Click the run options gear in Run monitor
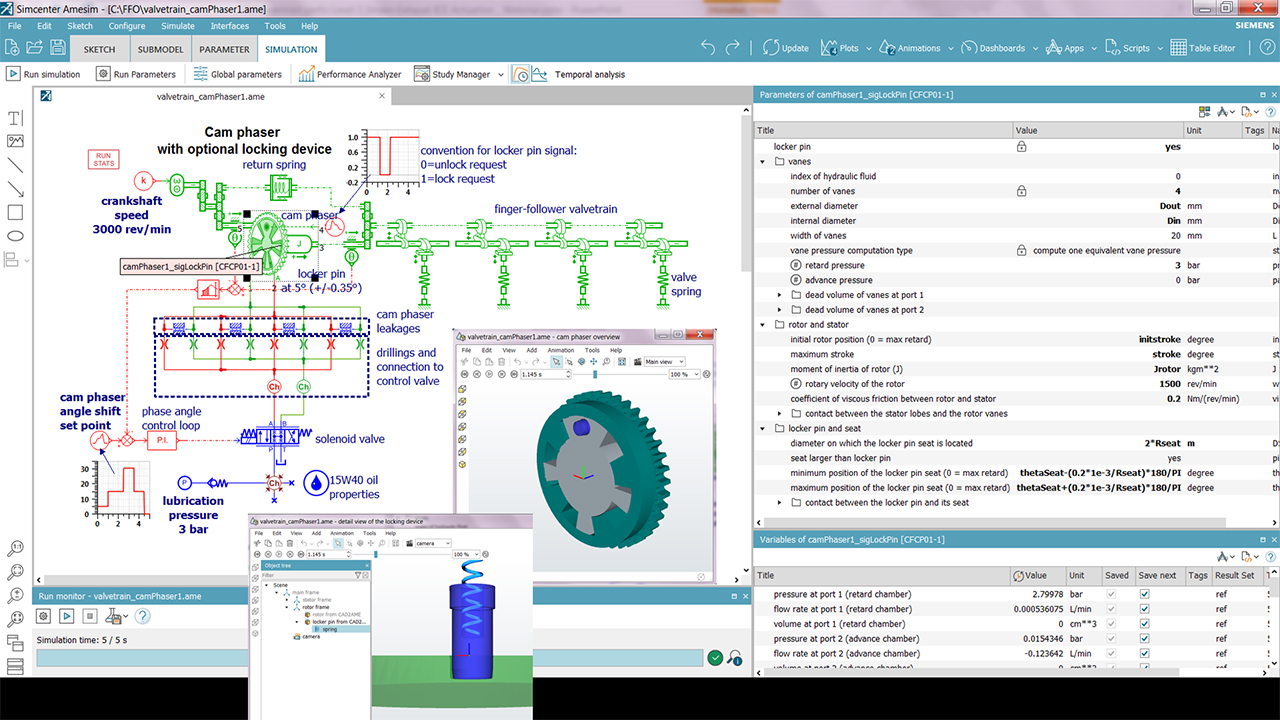Screen dimensions: 1280x720 [x=43, y=616]
